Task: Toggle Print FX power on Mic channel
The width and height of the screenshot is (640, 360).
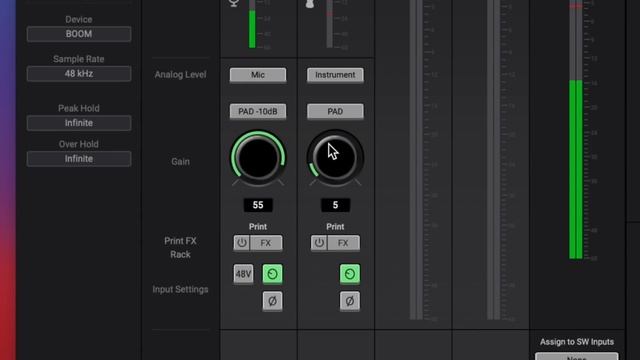Action: click(242, 243)
